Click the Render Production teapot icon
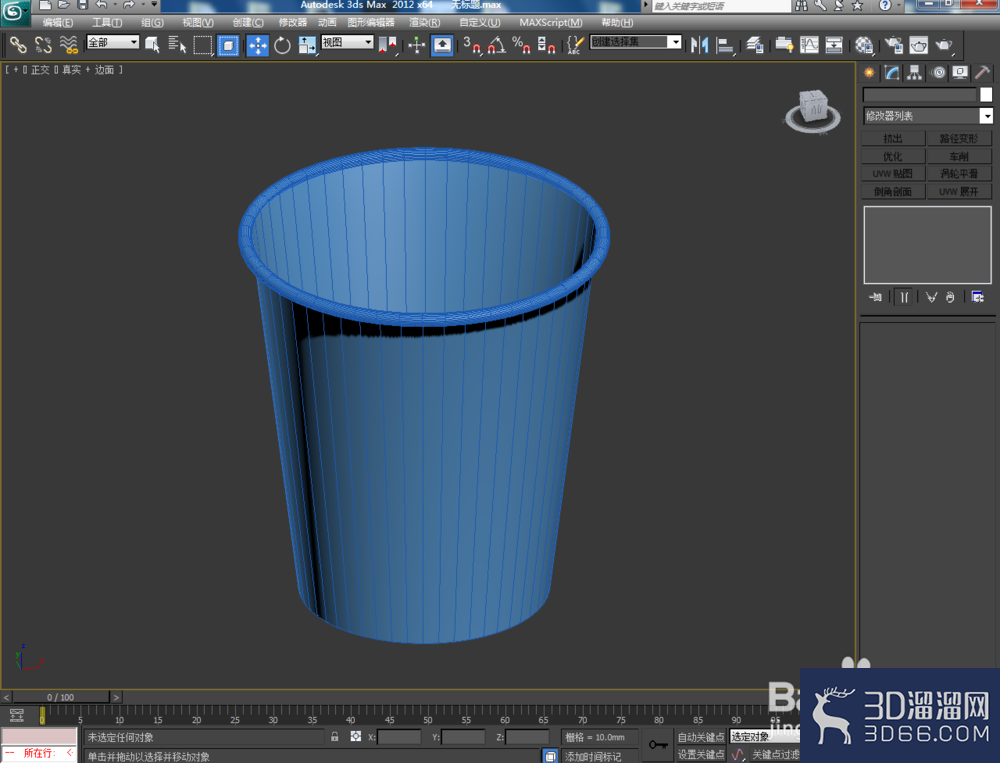The height and width of the screenshot is (763, 1000). [943, 45]
